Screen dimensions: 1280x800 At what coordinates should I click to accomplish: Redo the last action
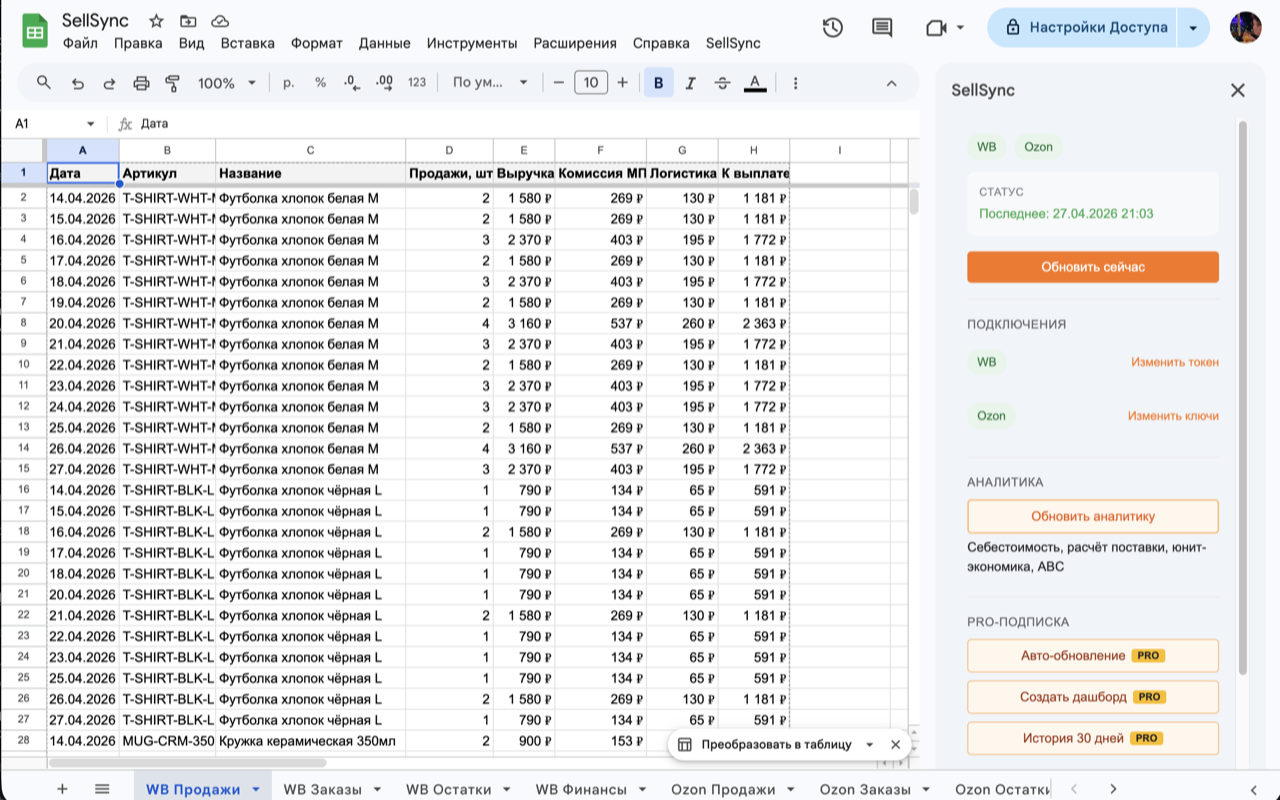tap(109, 83)
